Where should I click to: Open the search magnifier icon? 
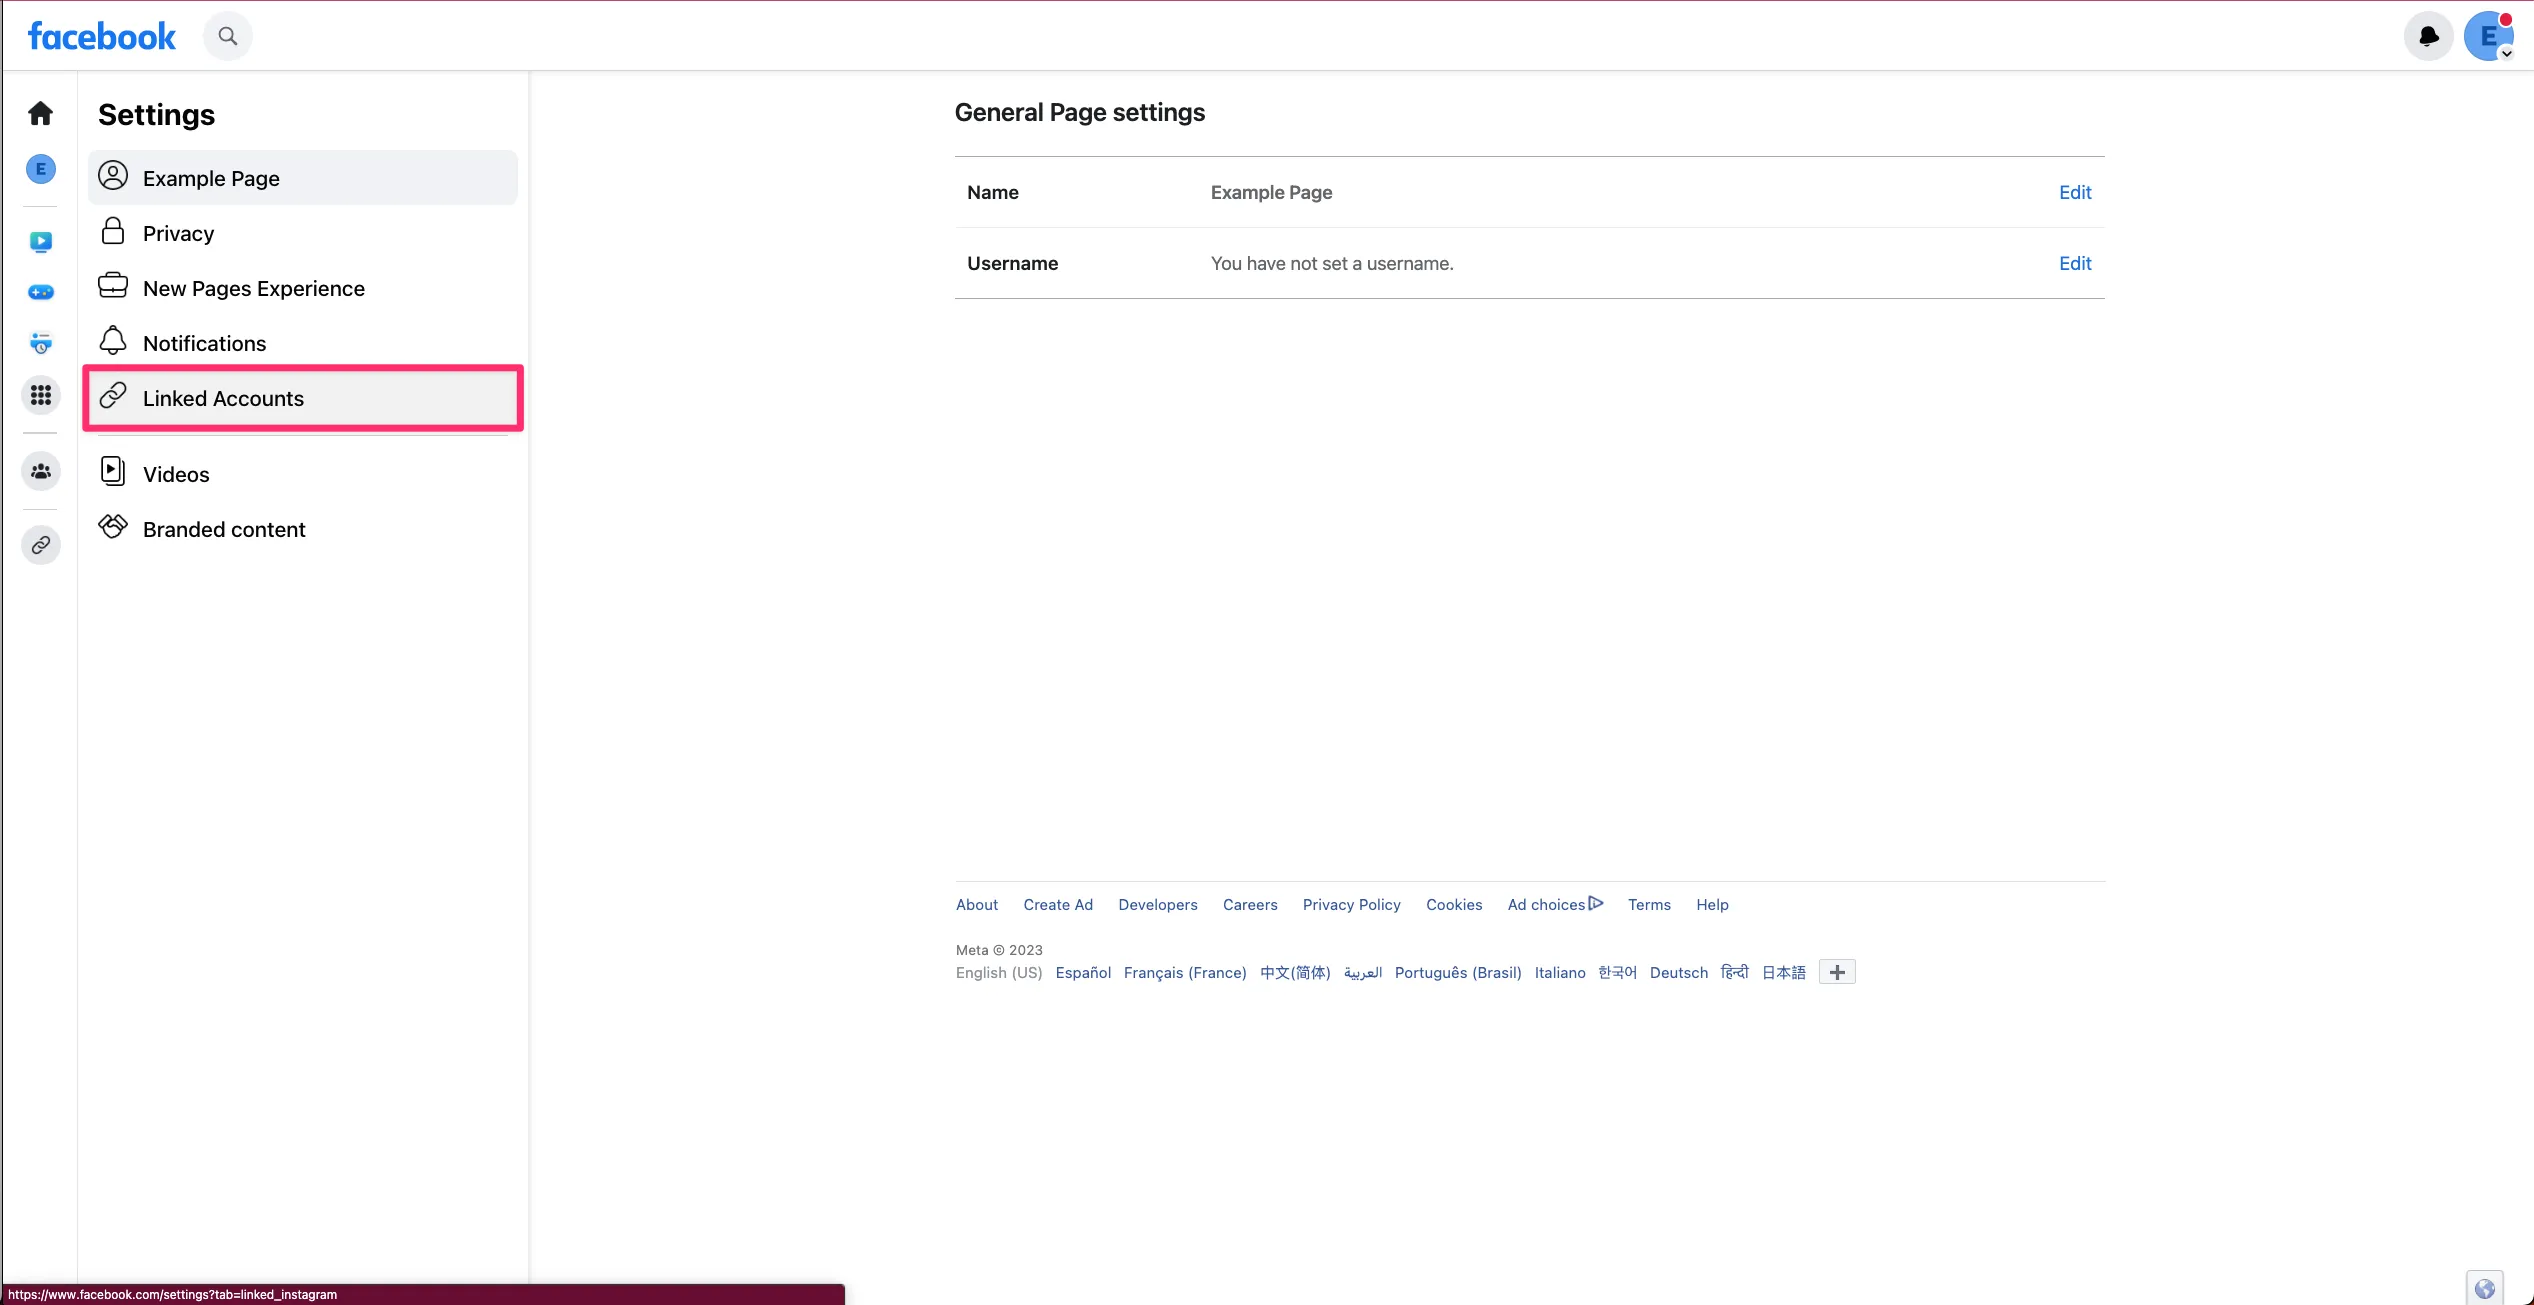tap(228, 36)
